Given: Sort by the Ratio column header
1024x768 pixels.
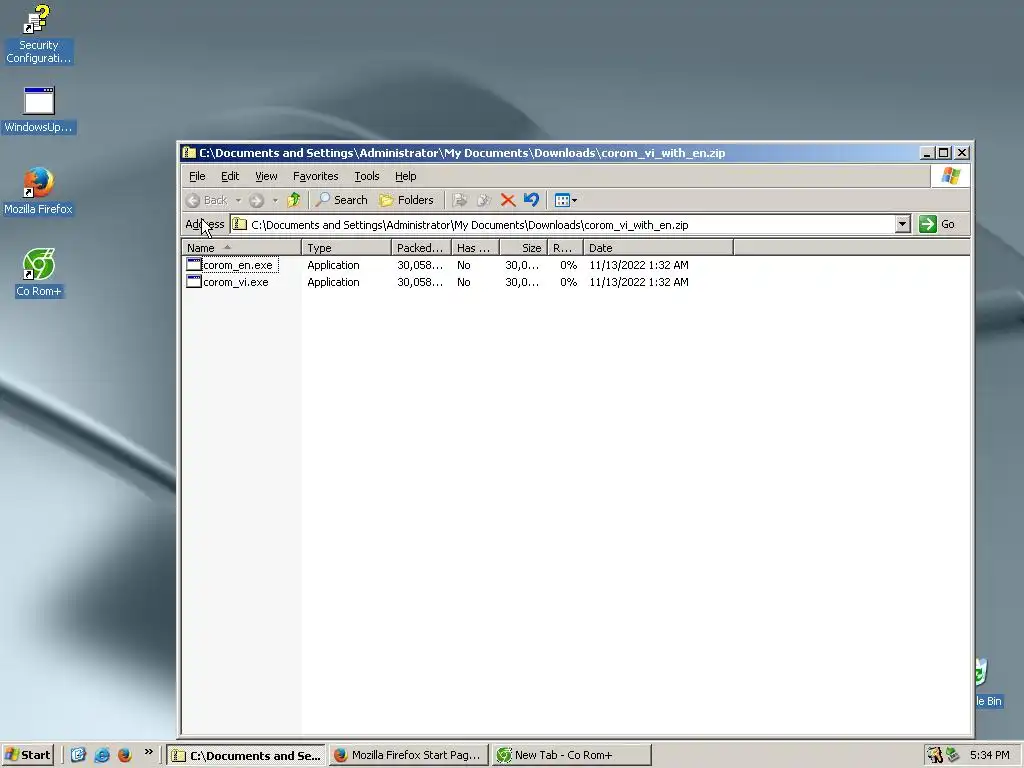Looking at the screenshot, I should click(x=565, y=248).
